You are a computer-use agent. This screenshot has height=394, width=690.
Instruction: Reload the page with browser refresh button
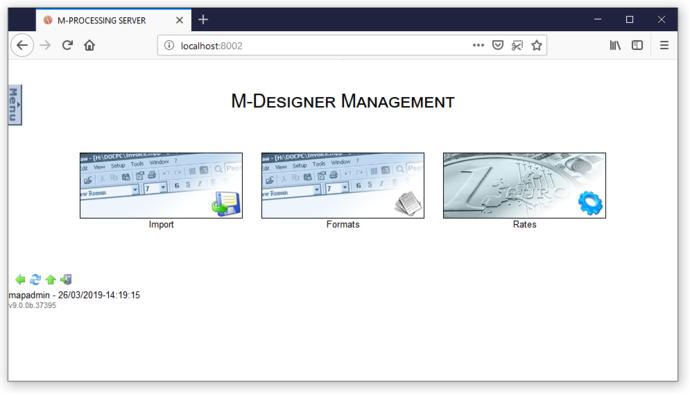coord(67,45)
